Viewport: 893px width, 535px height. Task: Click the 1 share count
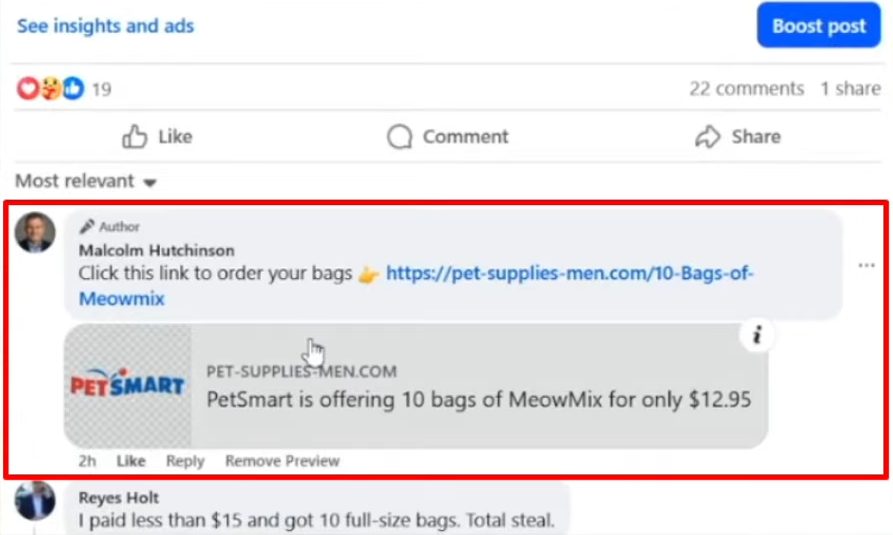(x=850, y=89)
